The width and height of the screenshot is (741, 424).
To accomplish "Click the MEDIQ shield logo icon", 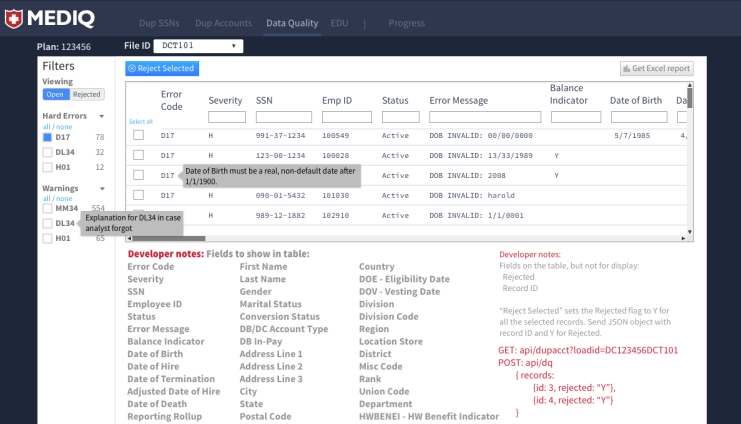I will point(14,19).
